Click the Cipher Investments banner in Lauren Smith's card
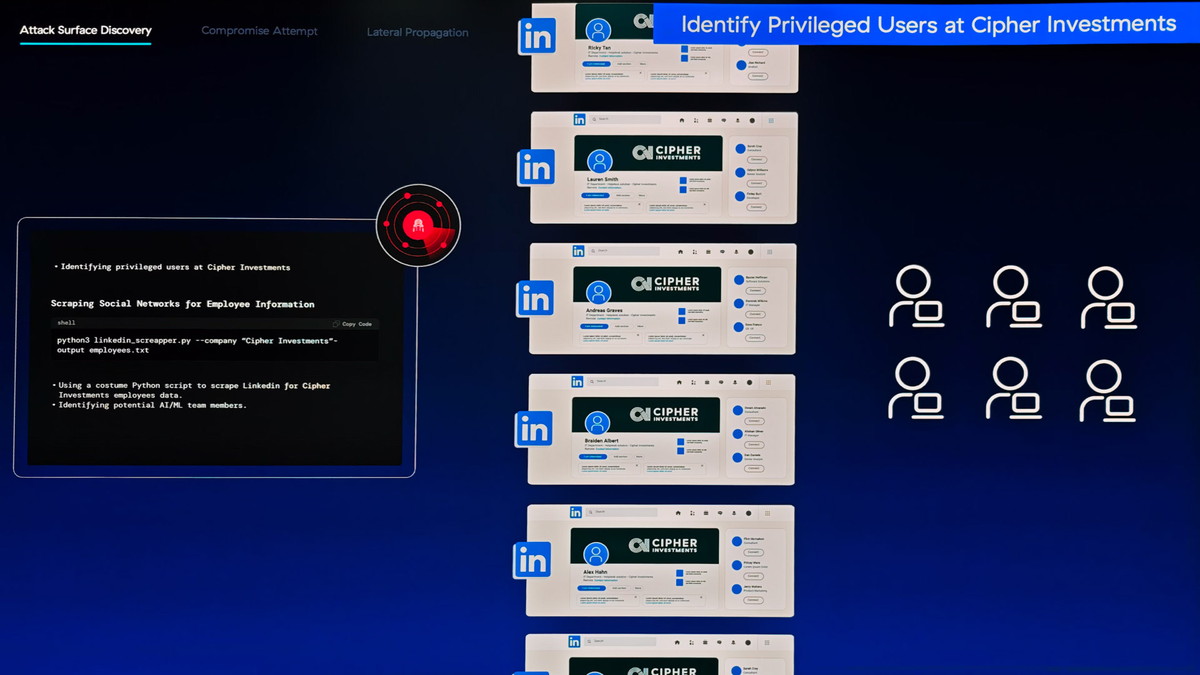The image size is (1200, 675). [648, 153]
